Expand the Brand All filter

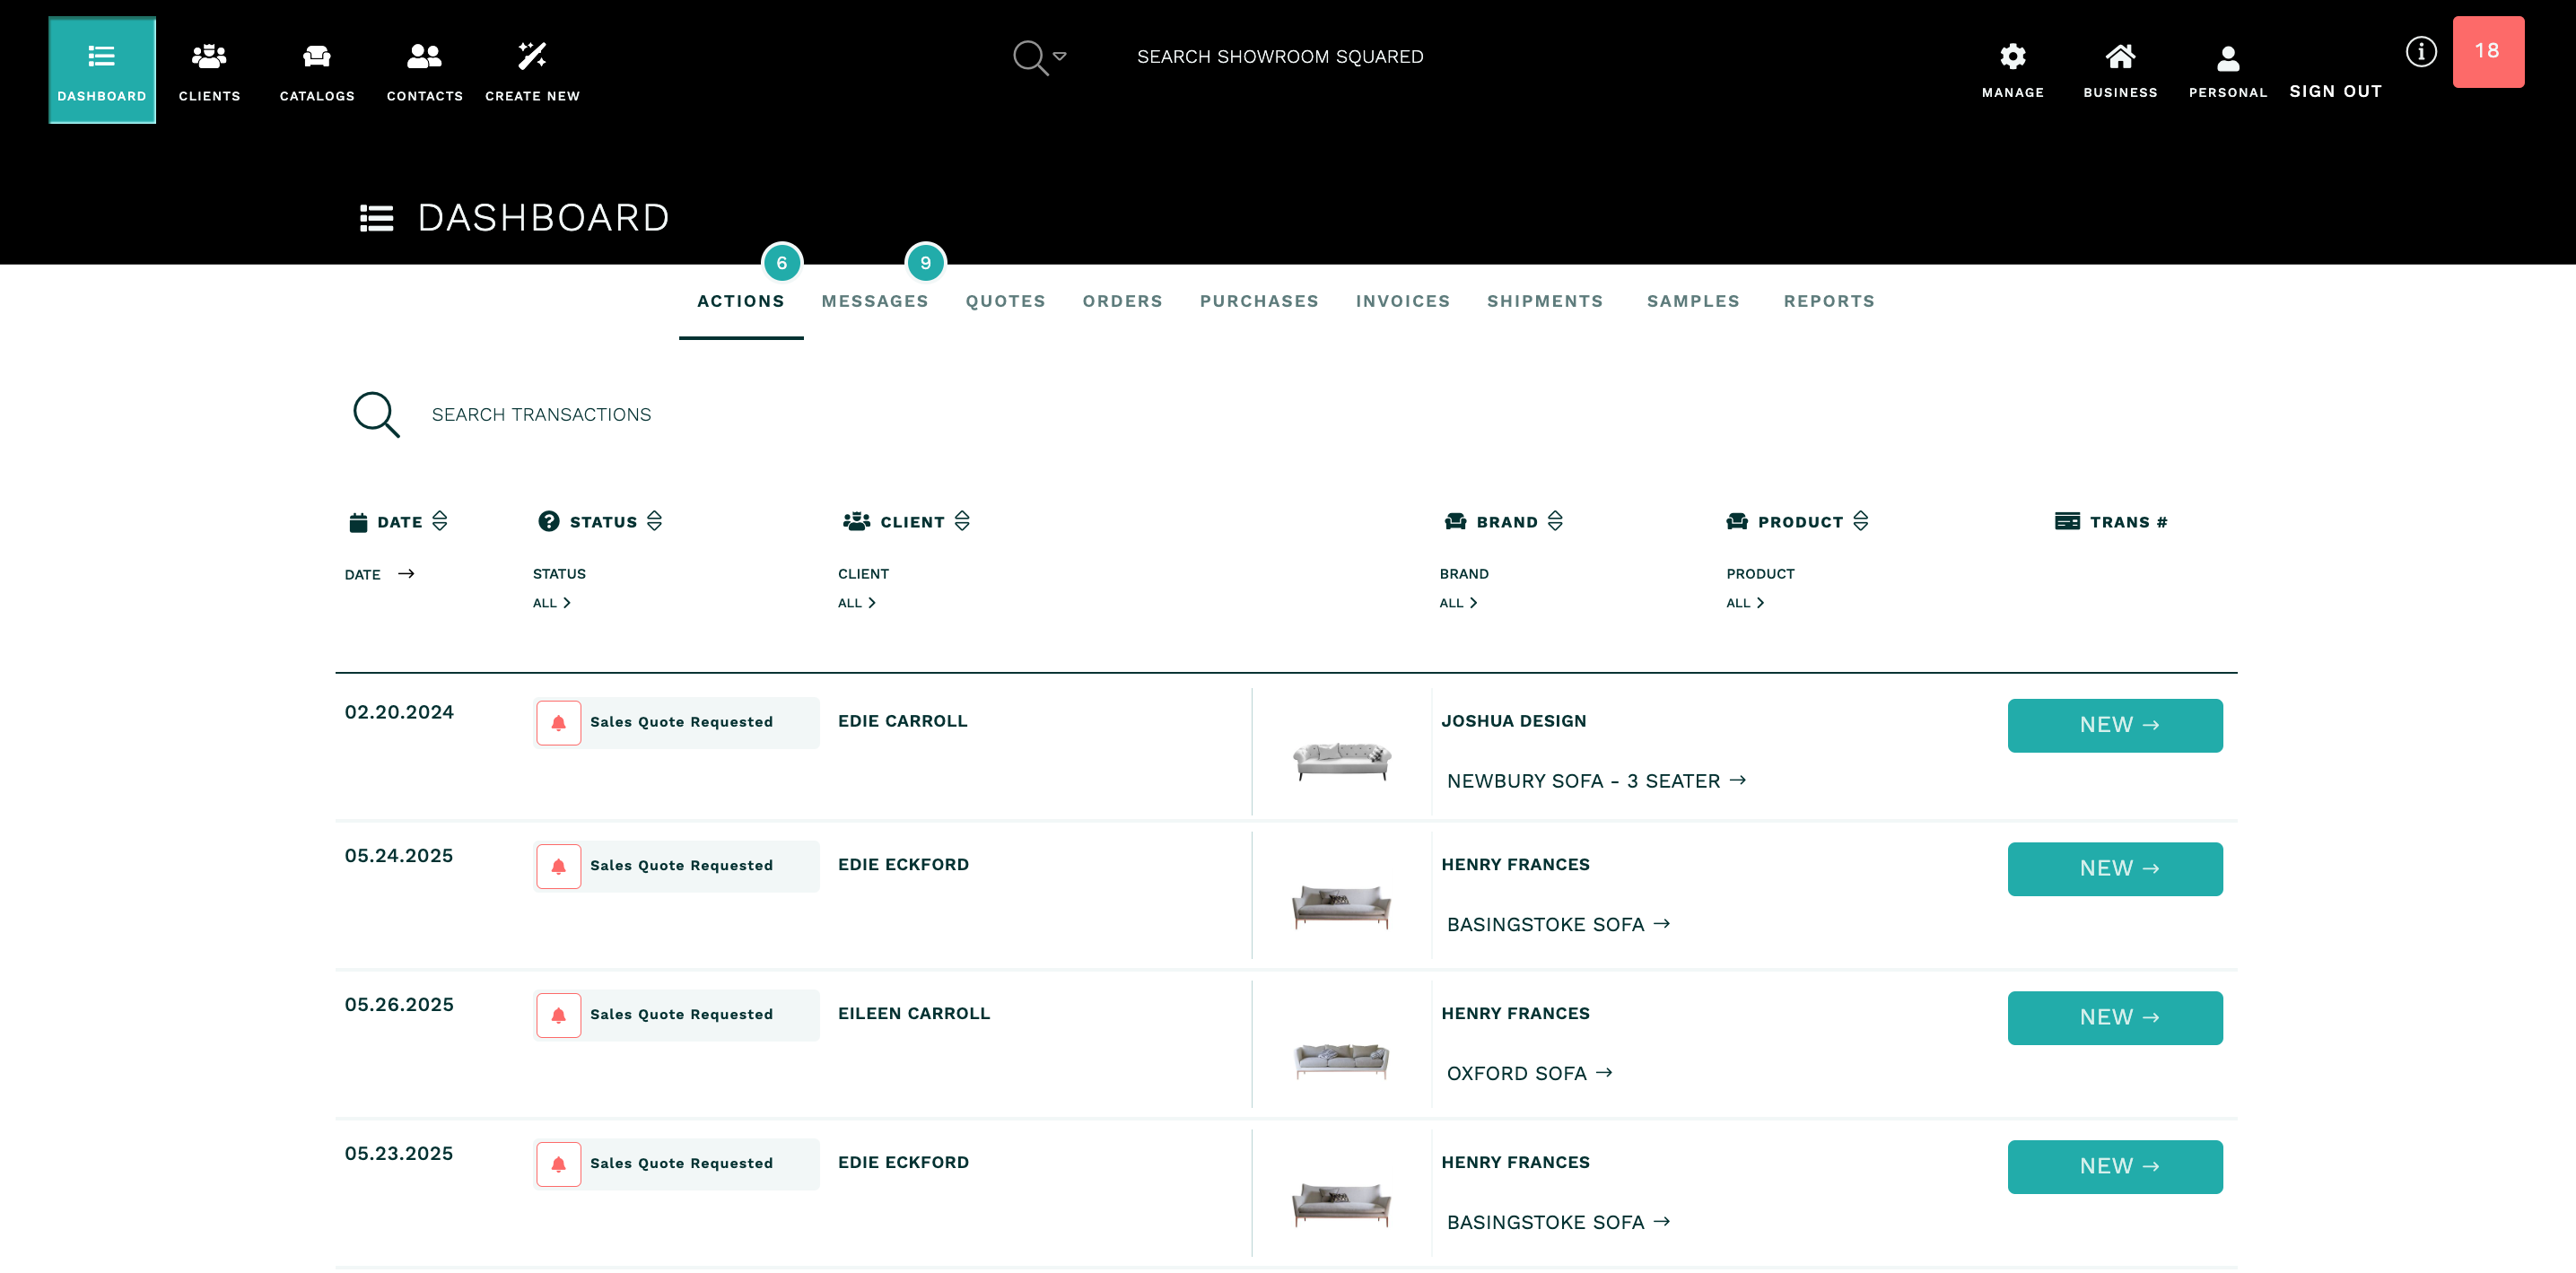point(1459,602)
